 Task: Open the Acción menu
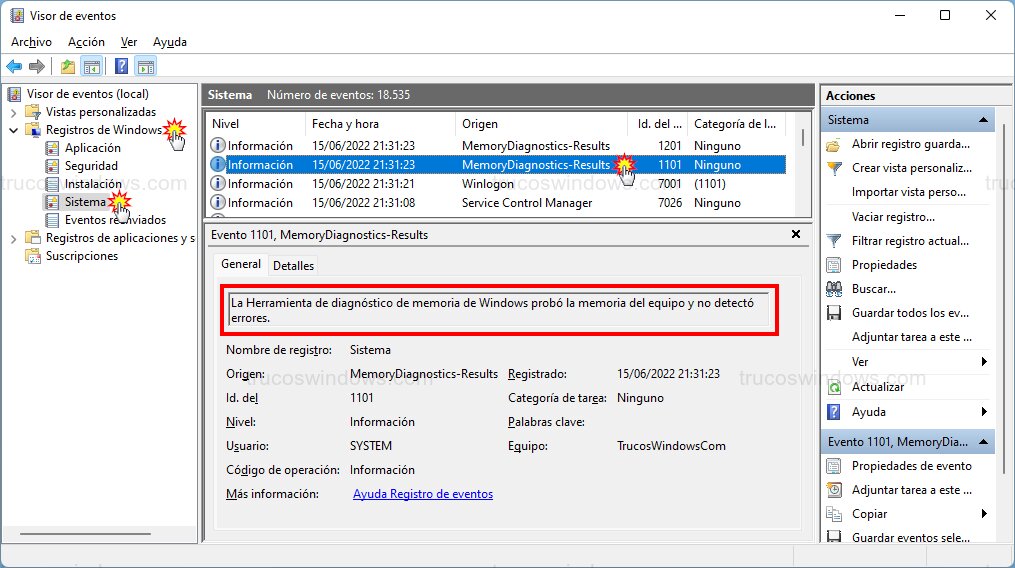point(86,42)
